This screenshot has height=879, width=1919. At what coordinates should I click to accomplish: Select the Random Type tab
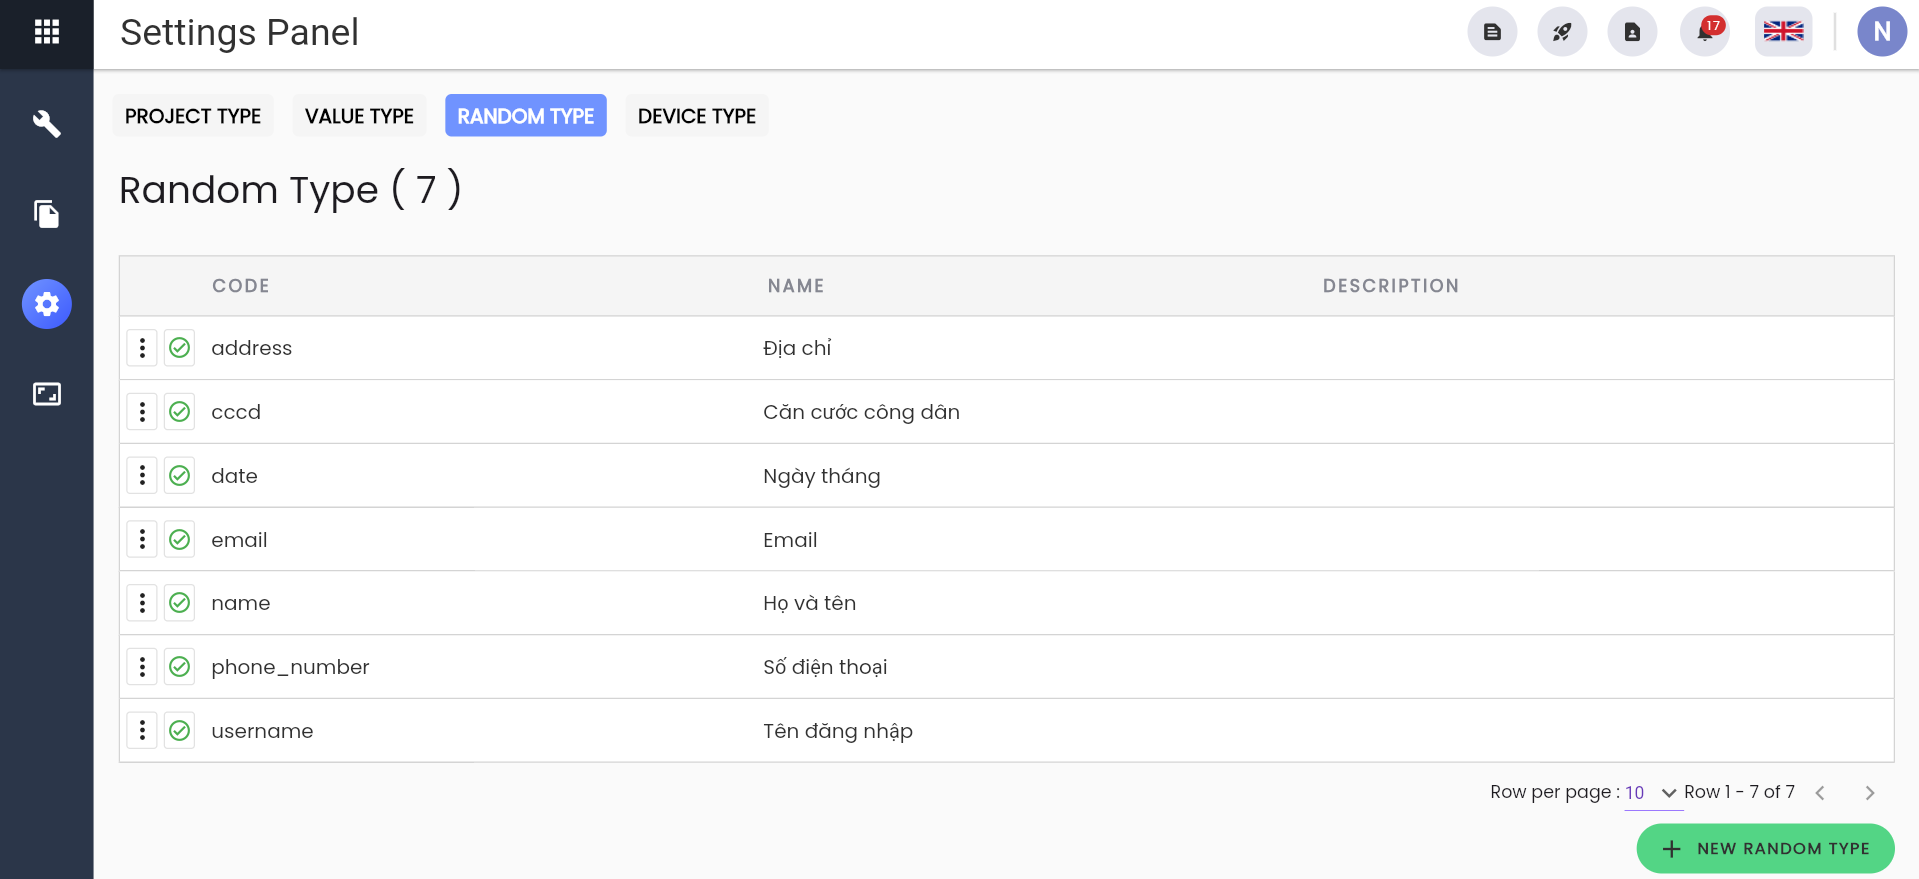pyautogui.click(x=526, y=116)
